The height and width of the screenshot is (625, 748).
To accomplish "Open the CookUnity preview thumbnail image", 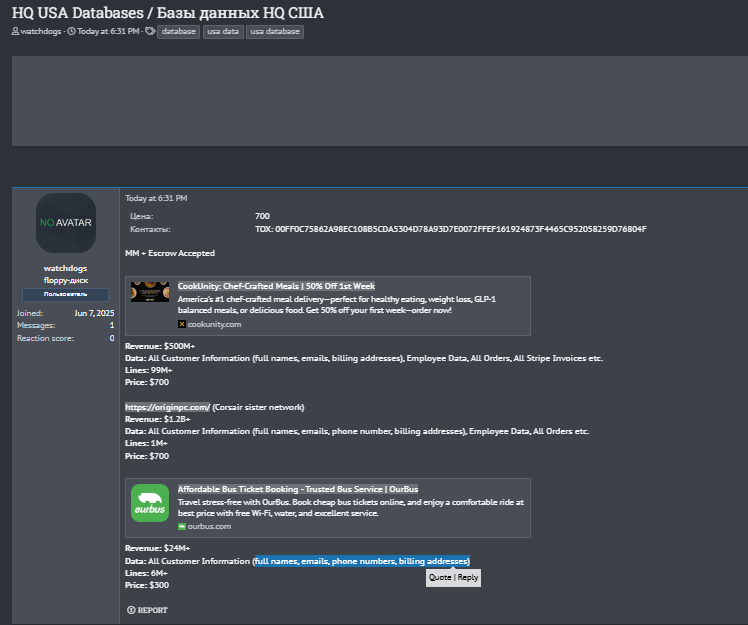I will click(x=150, y=291).
